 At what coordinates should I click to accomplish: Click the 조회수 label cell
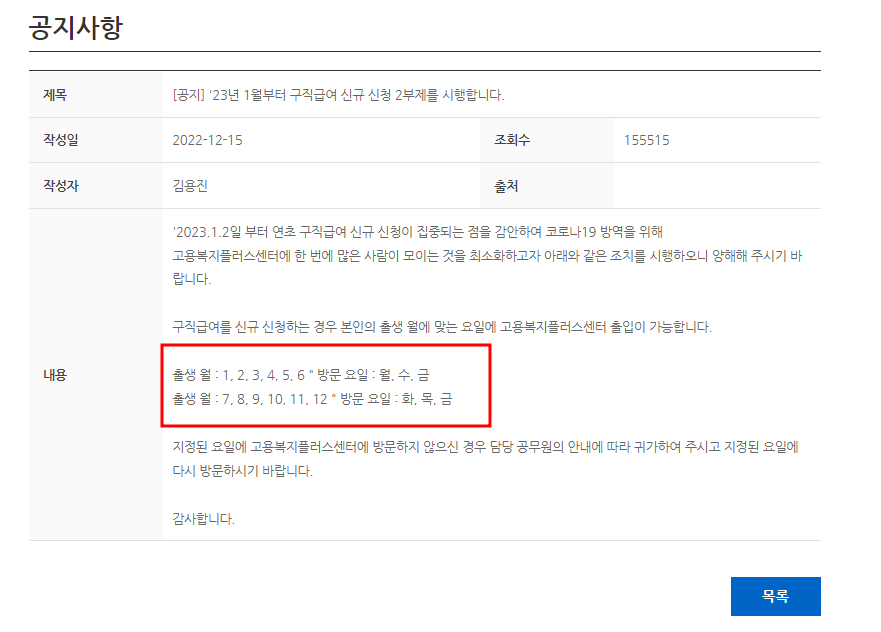point(547,140)
